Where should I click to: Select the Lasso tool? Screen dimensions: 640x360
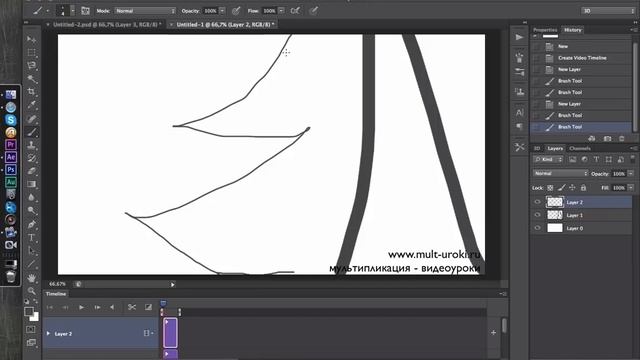31,66
